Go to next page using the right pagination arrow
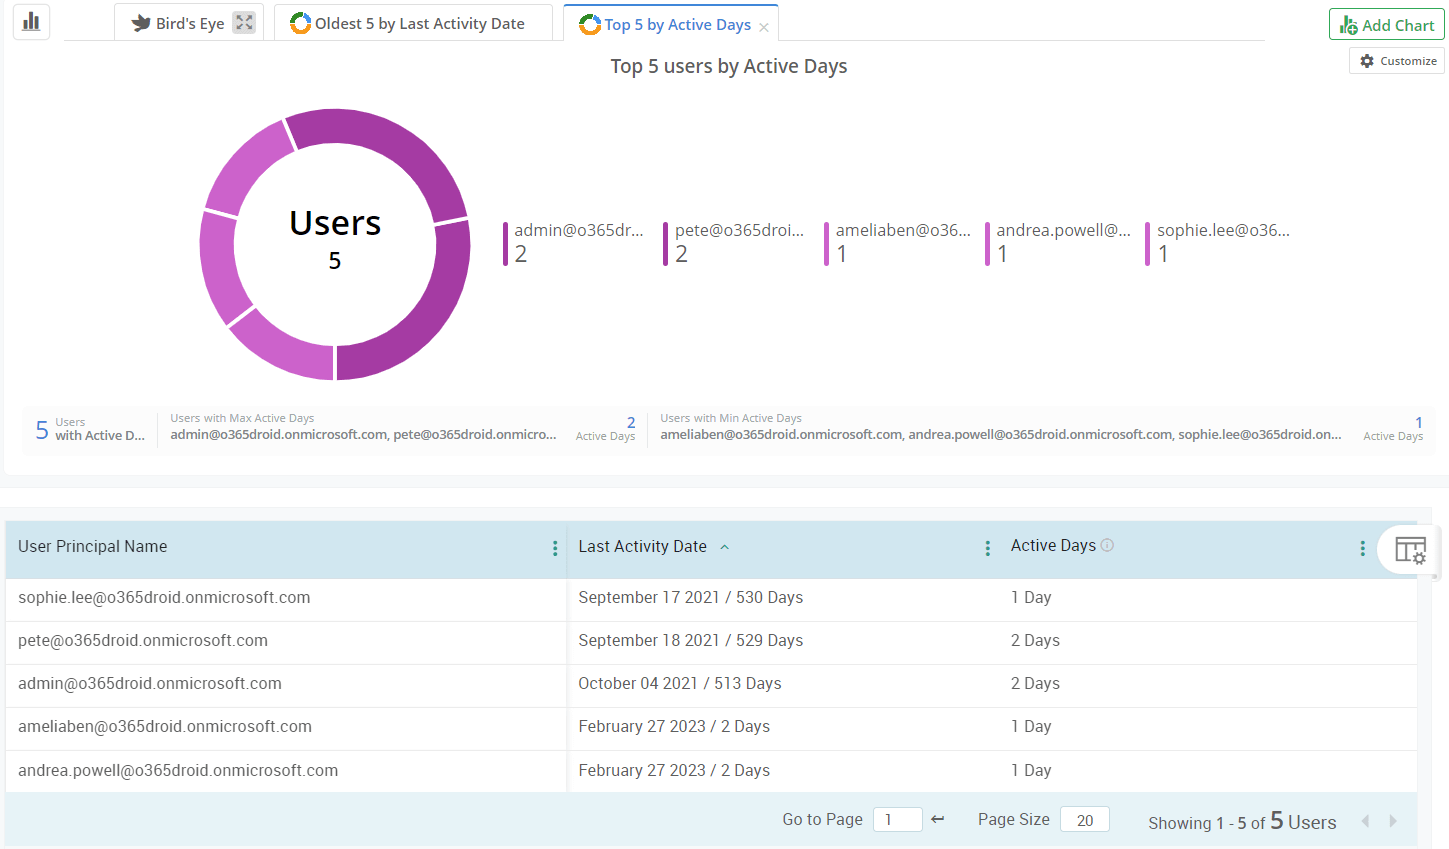The width and height of the screenshot is (1449, 849). click(1393, 820)
